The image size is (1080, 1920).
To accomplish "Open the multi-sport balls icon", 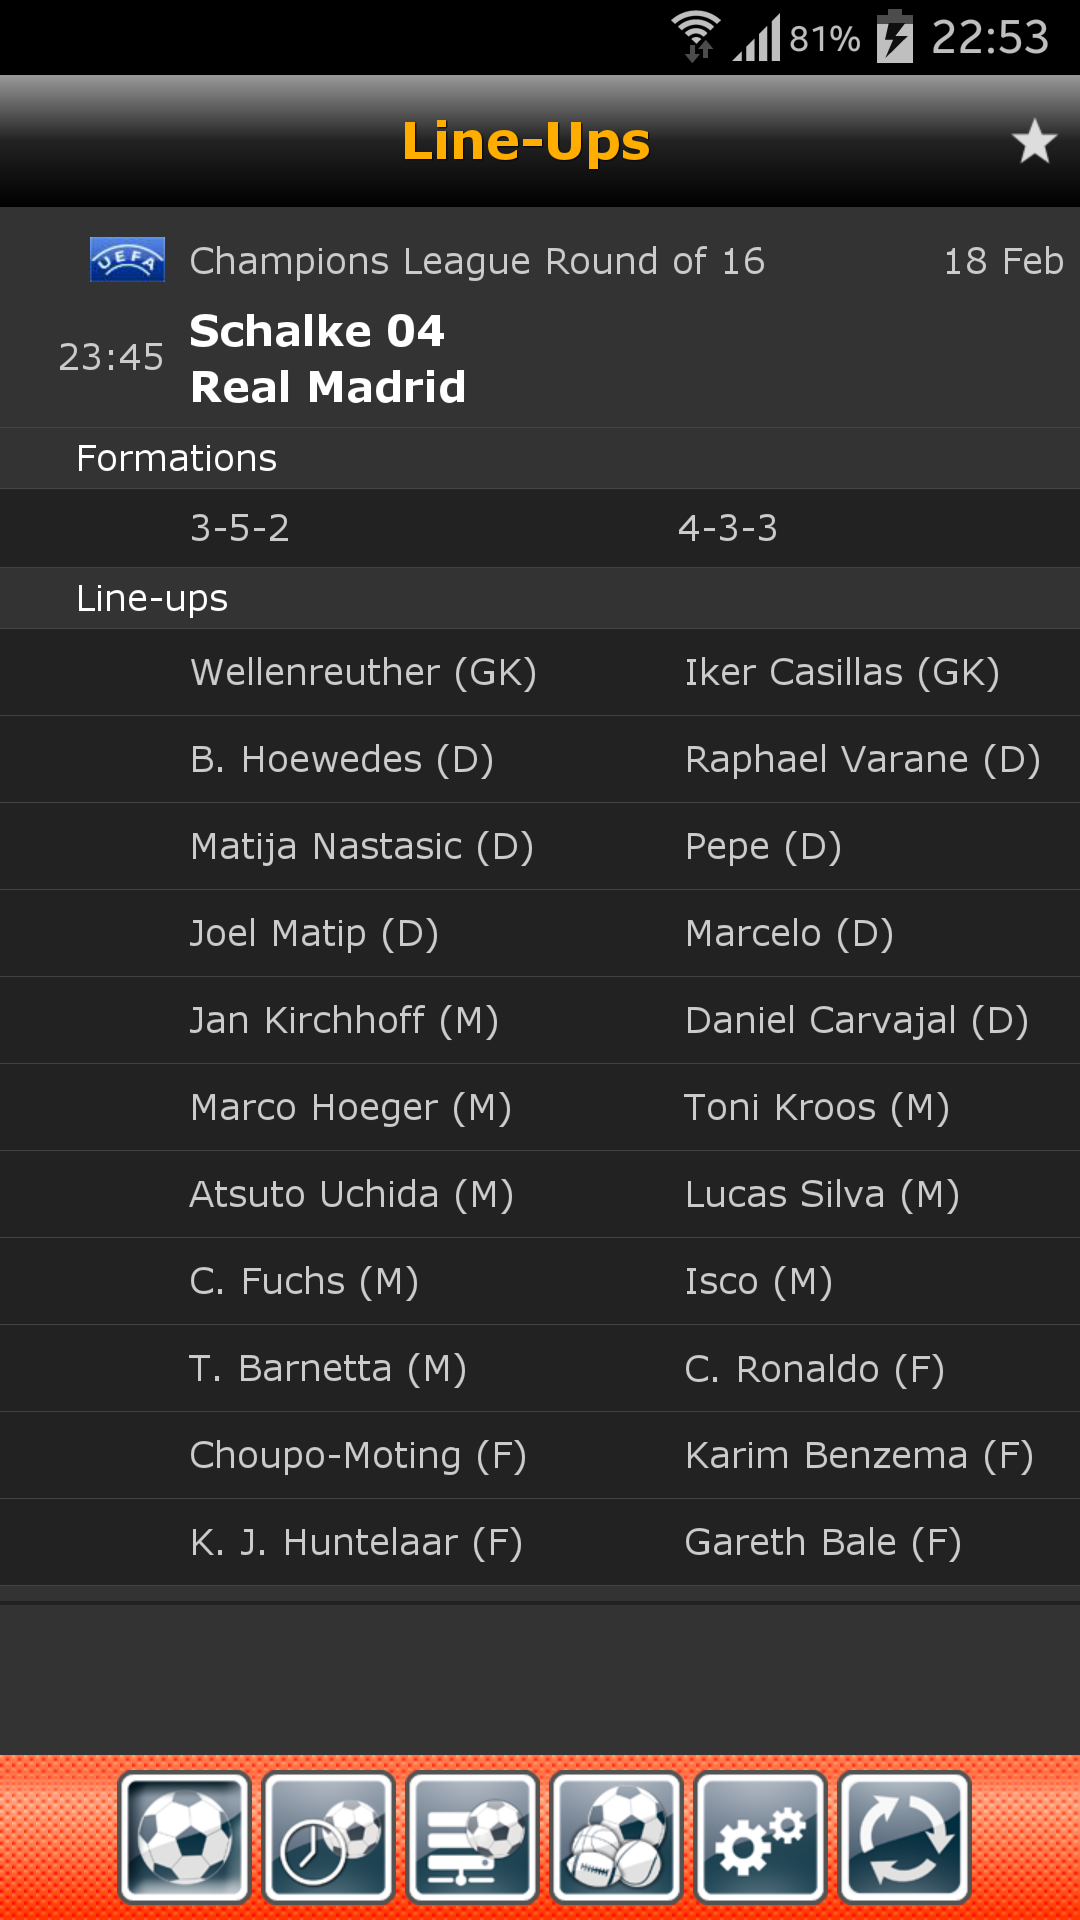I will point(617,1837).
